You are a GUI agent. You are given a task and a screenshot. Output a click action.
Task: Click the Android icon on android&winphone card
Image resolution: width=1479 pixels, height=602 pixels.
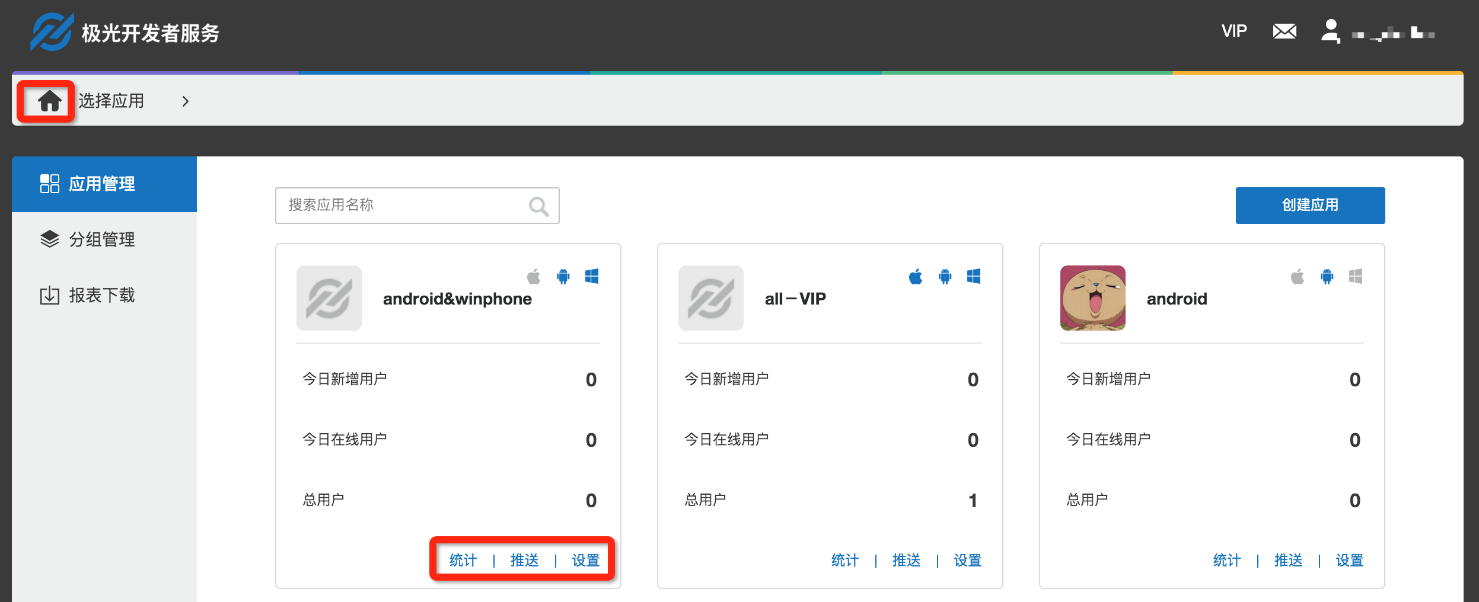(x=562, y=276)
